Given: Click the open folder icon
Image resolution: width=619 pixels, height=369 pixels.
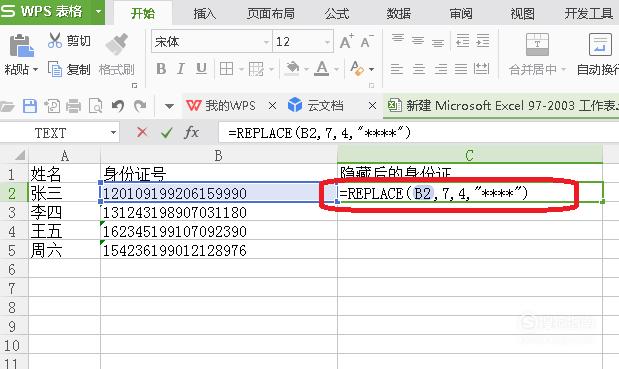Looking at the screenshot, I should pyautogui.click(x=7, y=106).
